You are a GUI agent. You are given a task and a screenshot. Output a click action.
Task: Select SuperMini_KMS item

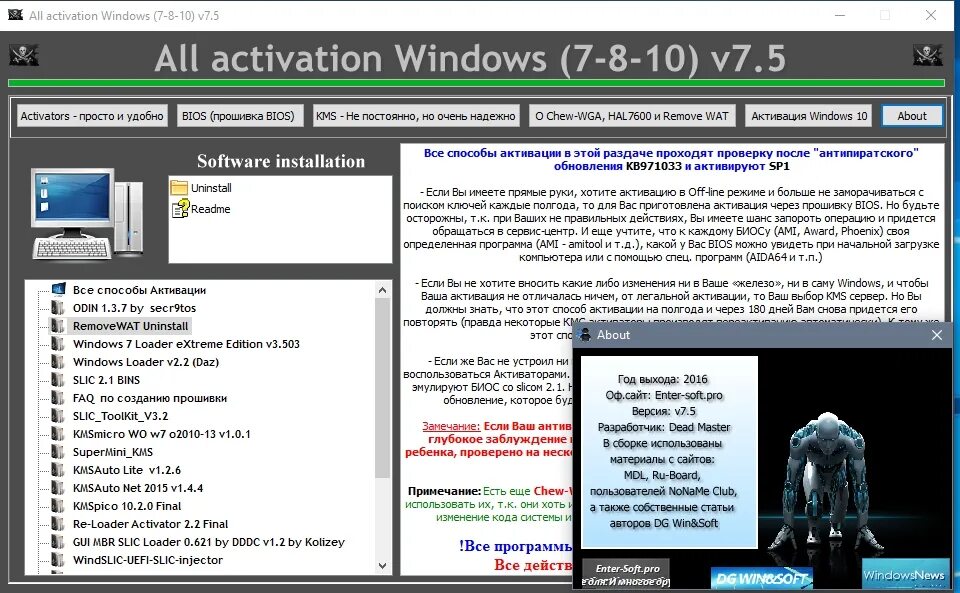[113, 452]
